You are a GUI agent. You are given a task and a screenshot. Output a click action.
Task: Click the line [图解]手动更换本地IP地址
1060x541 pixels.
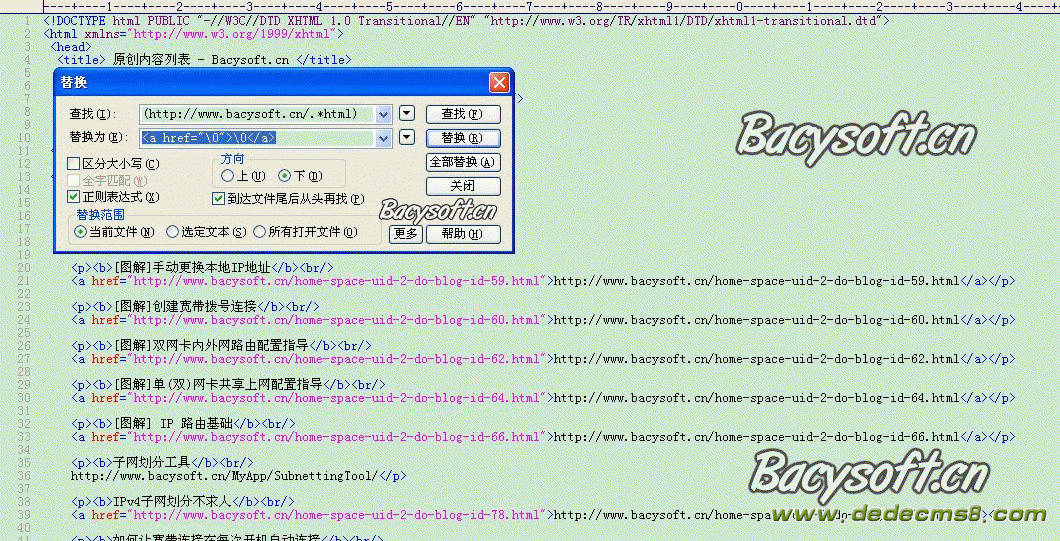click(202, 268)
